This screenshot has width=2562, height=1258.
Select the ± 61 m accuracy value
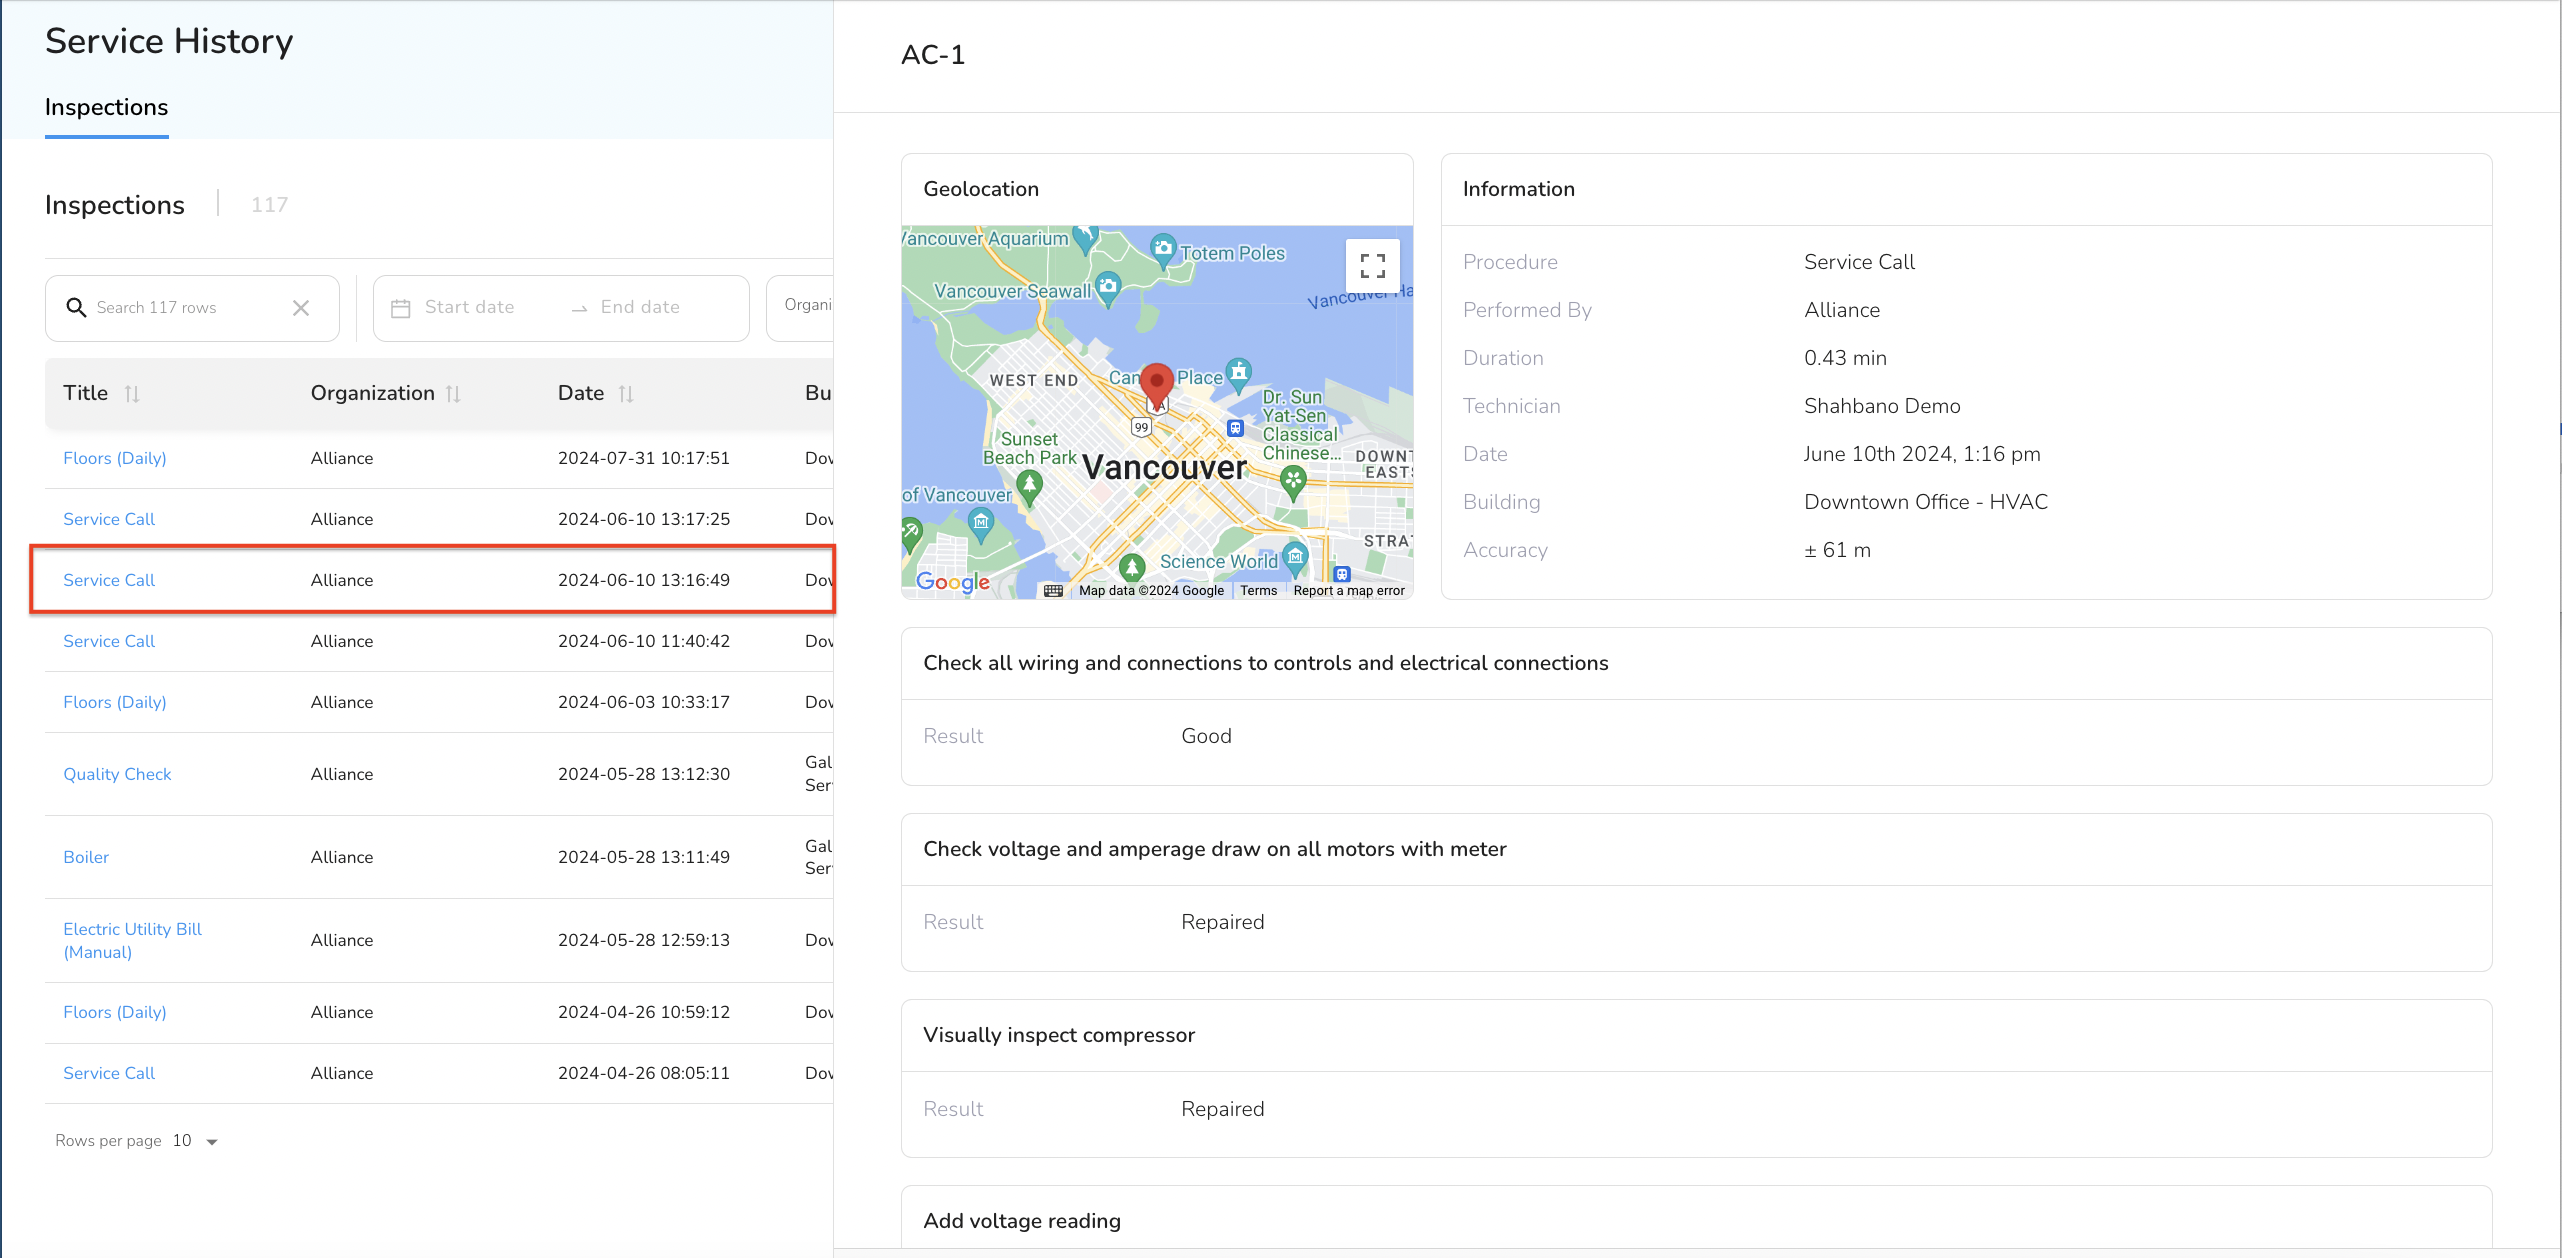(x=1837, y=550)
